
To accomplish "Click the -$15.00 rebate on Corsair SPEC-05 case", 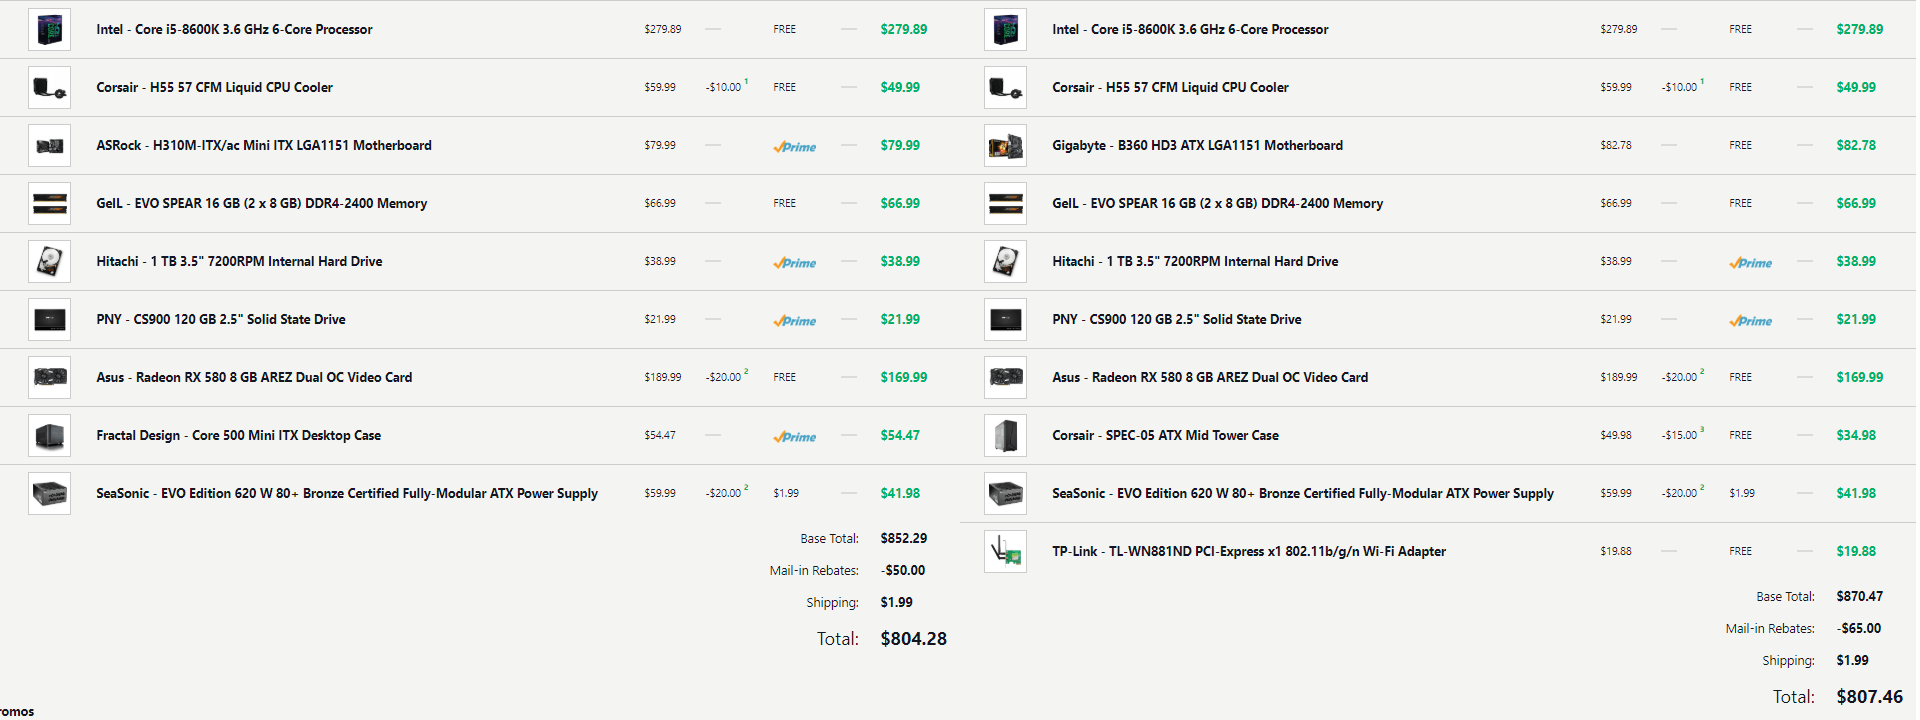I will [x=1680, y=436].
